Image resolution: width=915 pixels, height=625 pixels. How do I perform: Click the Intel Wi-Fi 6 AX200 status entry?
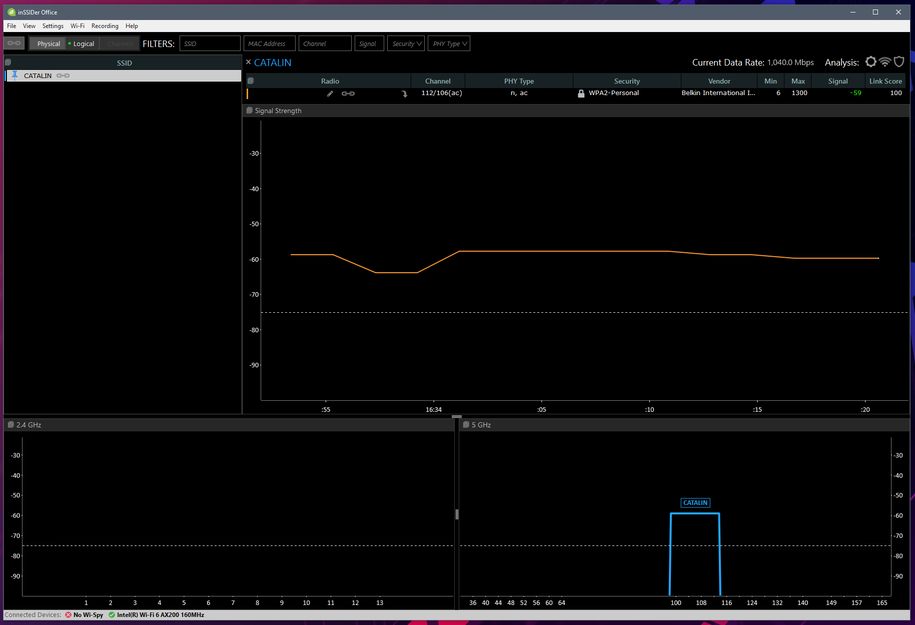pyautogui.click(x=156, y=614)
